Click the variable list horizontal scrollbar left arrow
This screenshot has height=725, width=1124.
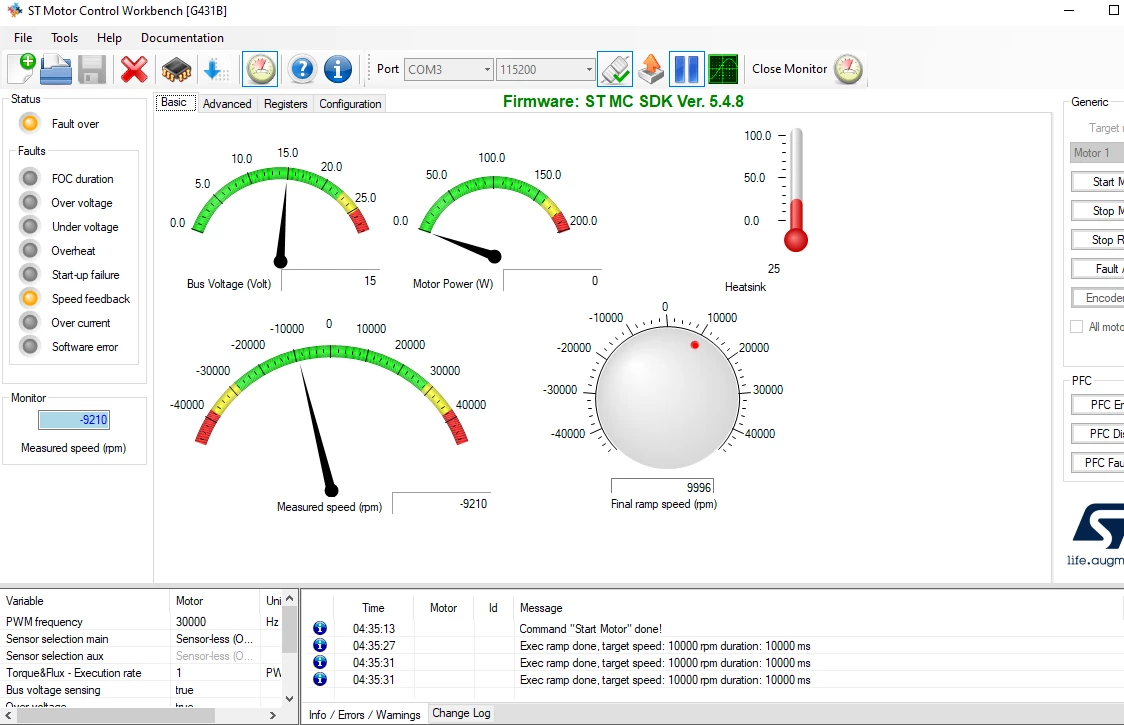click(8, 715)
